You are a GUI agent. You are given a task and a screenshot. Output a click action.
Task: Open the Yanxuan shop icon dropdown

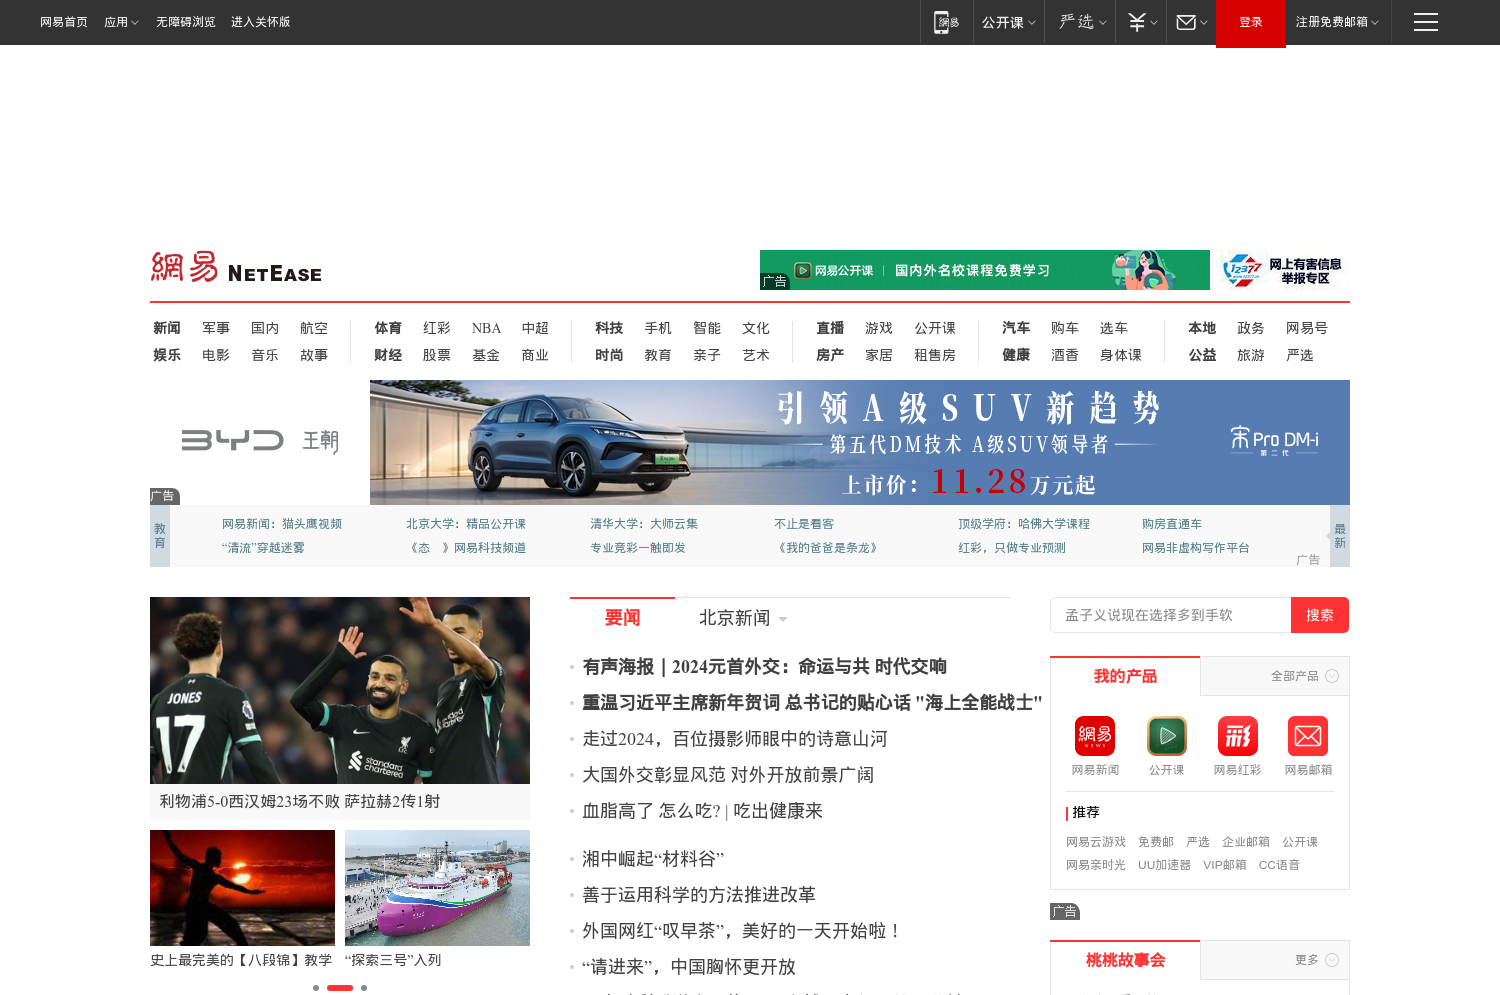(1083, 22)
